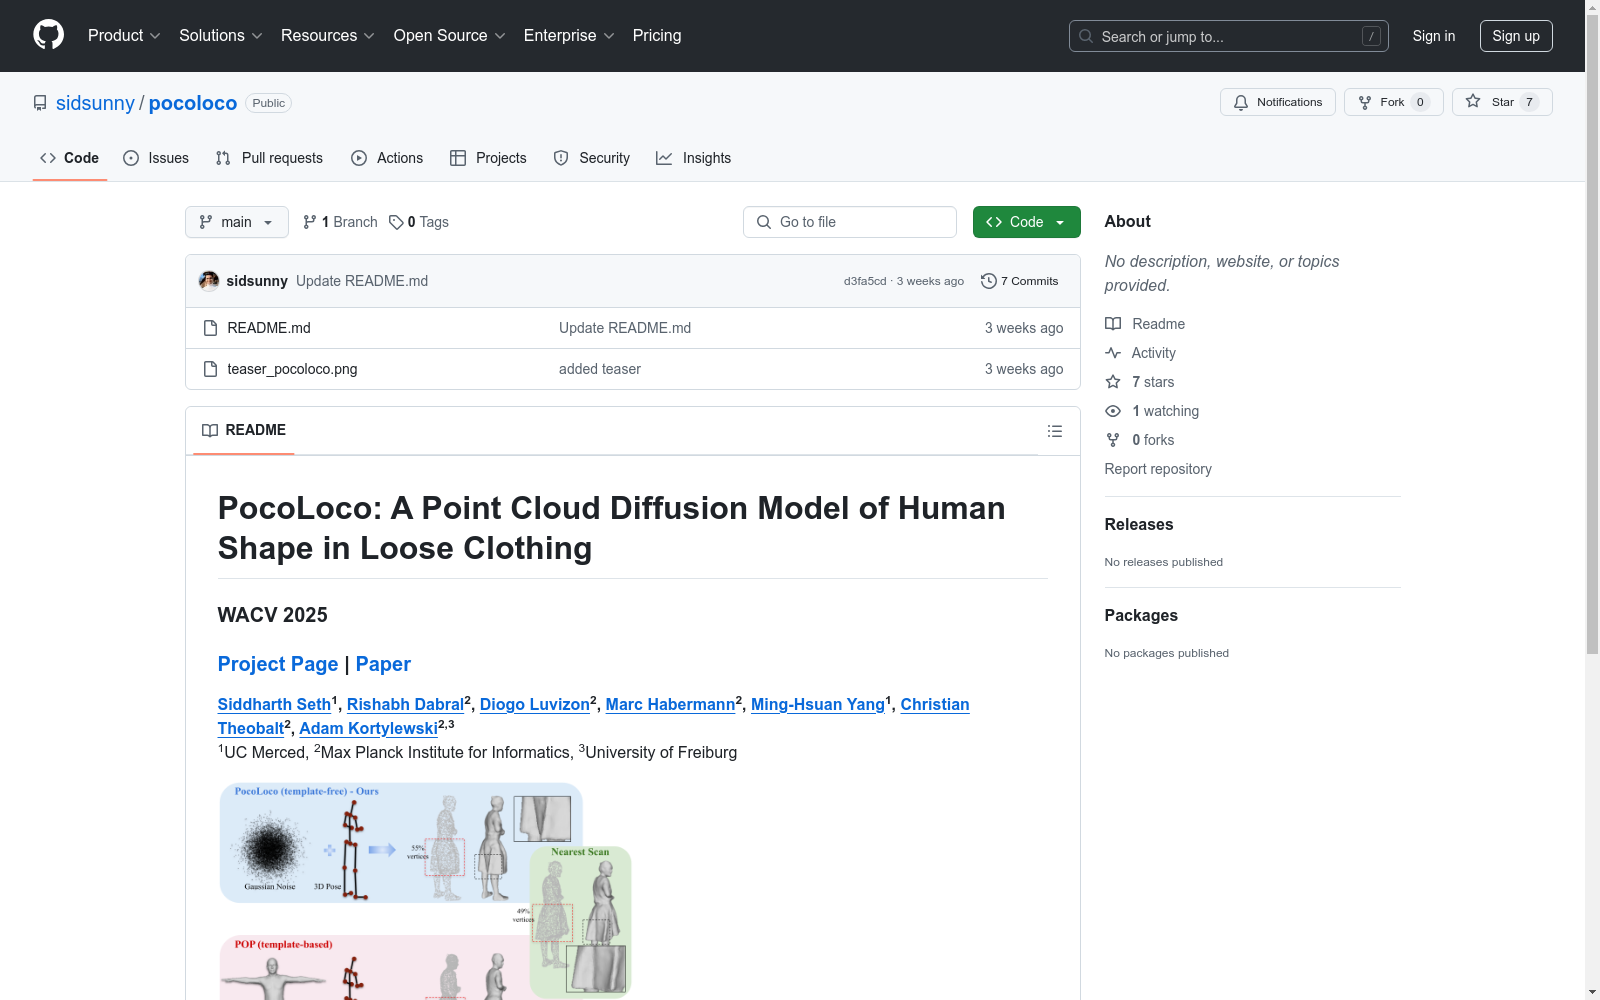1600x1000 pixels.
Task: Click the Report repository link
Action: click(1158, 469)
